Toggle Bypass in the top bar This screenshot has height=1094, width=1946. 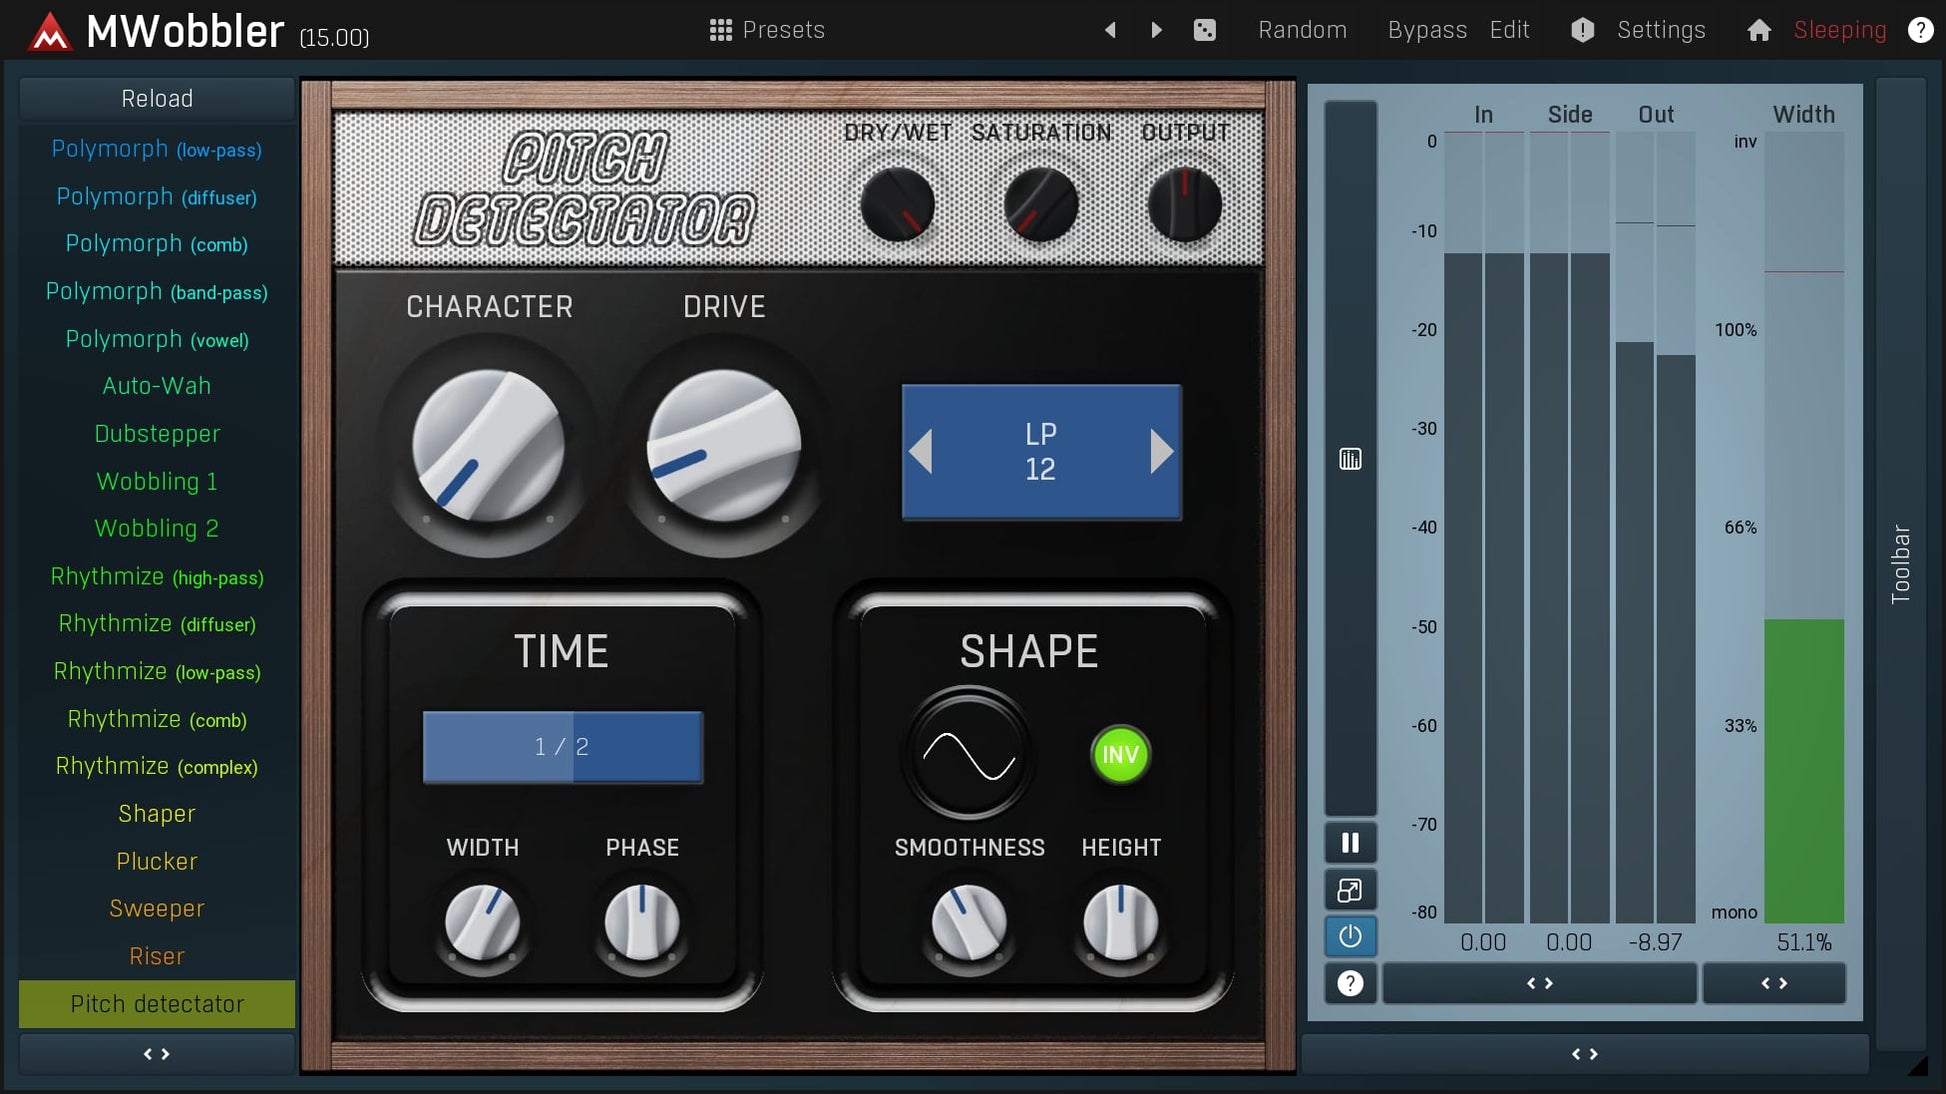pyautogui.click(x=1426, y=30)
